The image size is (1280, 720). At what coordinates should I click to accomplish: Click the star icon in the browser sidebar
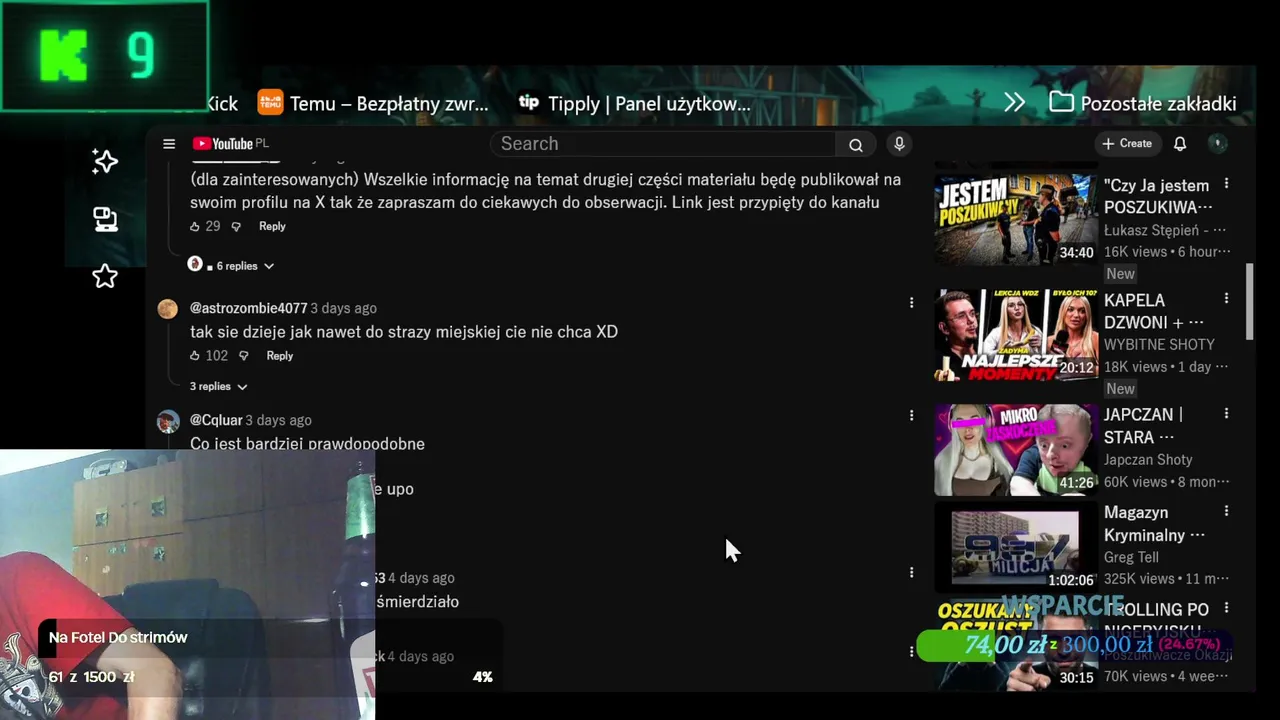[x=105, y=276]
